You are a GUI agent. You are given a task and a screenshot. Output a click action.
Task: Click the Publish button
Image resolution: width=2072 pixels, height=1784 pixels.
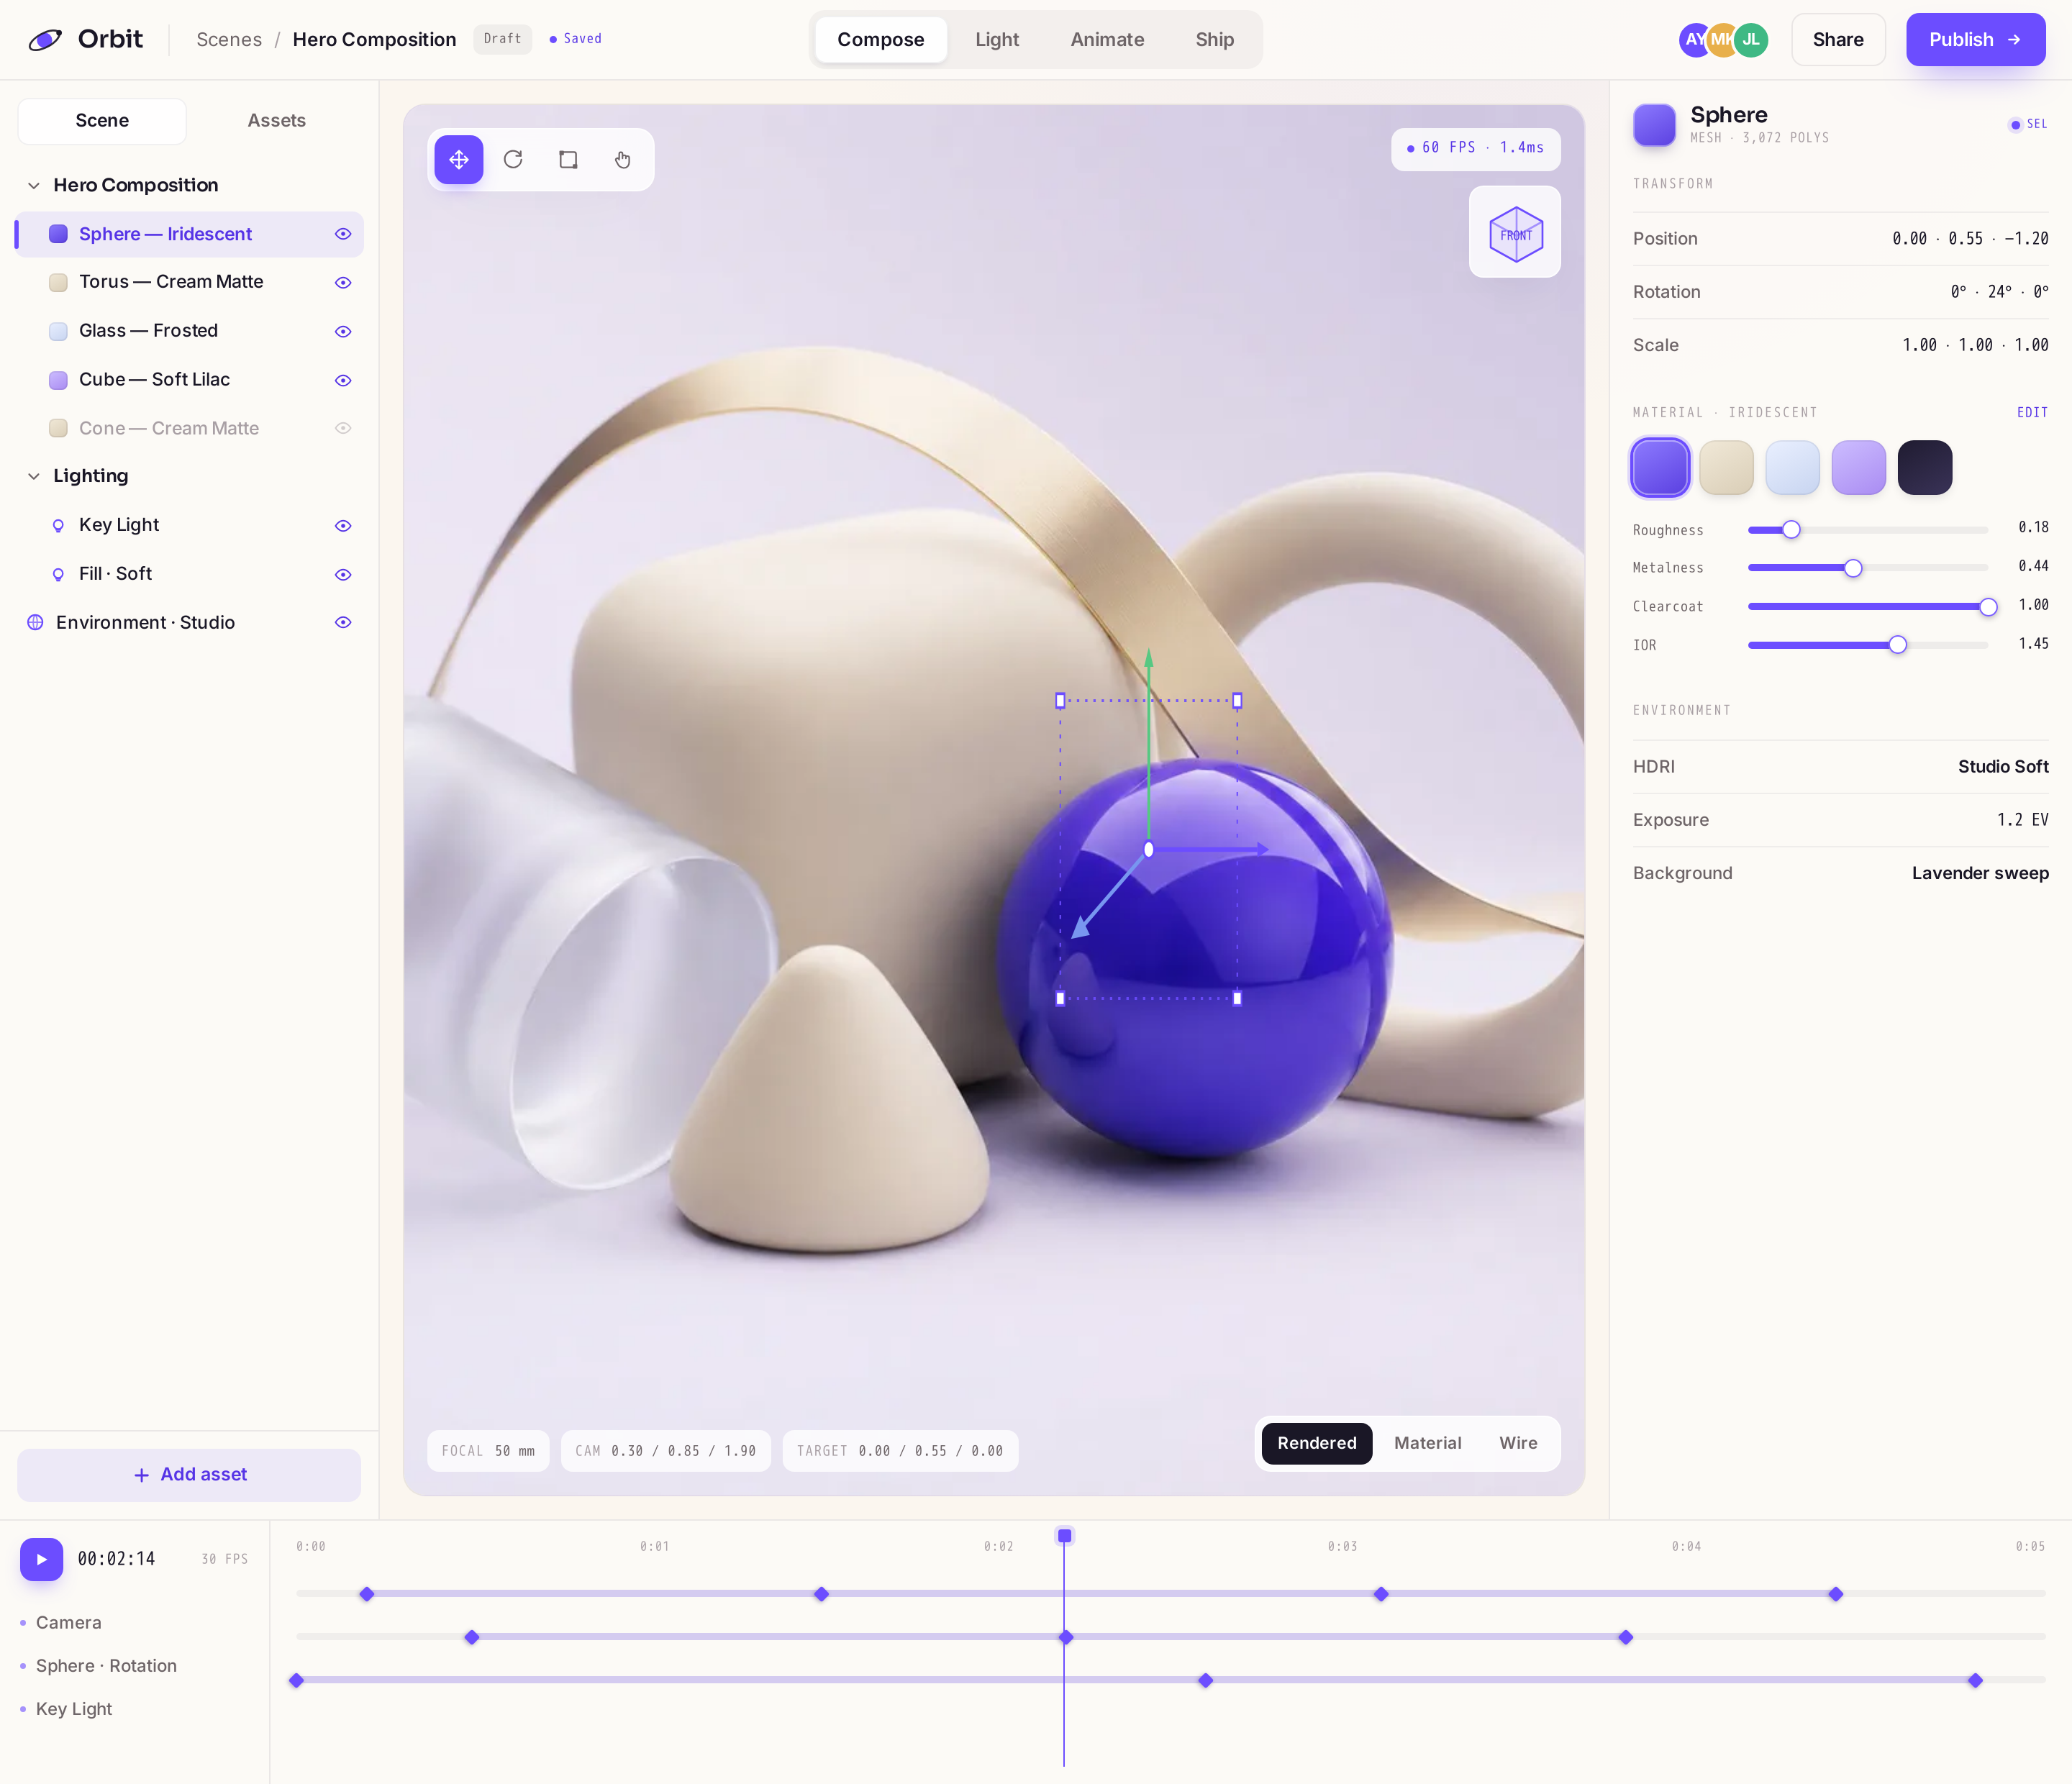click(1975, 40)
